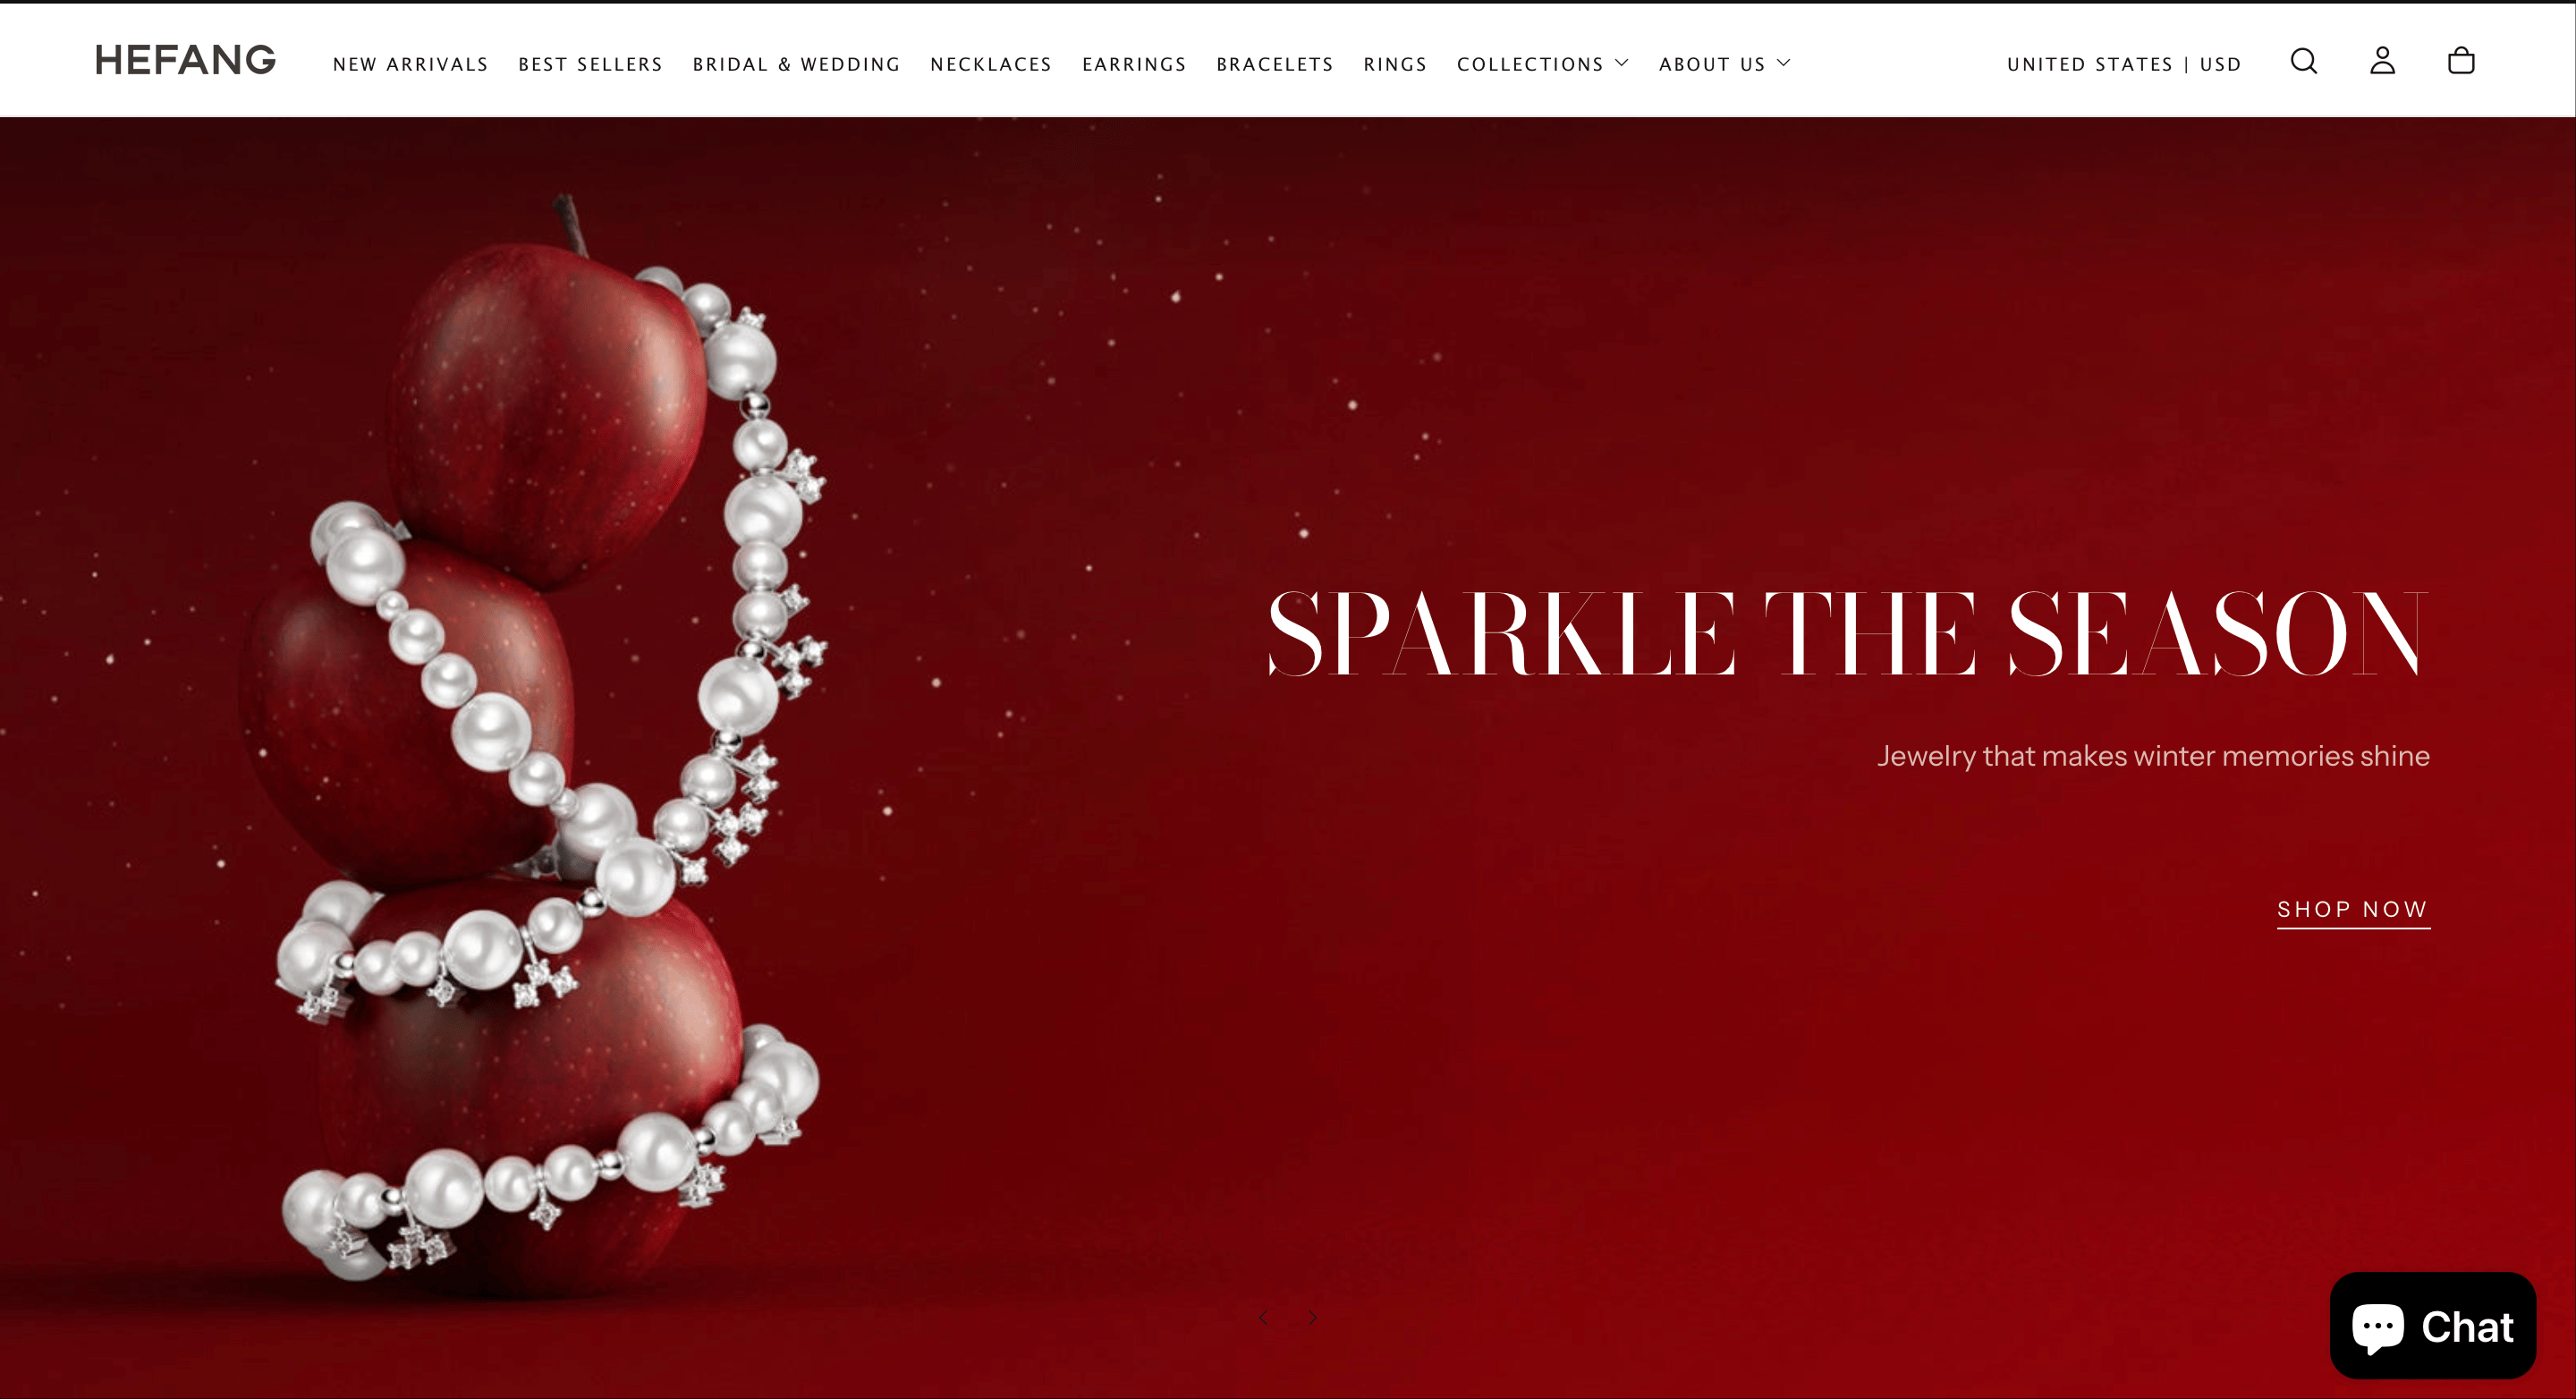Click the Sparkle the Season headline

[x=1848, y=633]
